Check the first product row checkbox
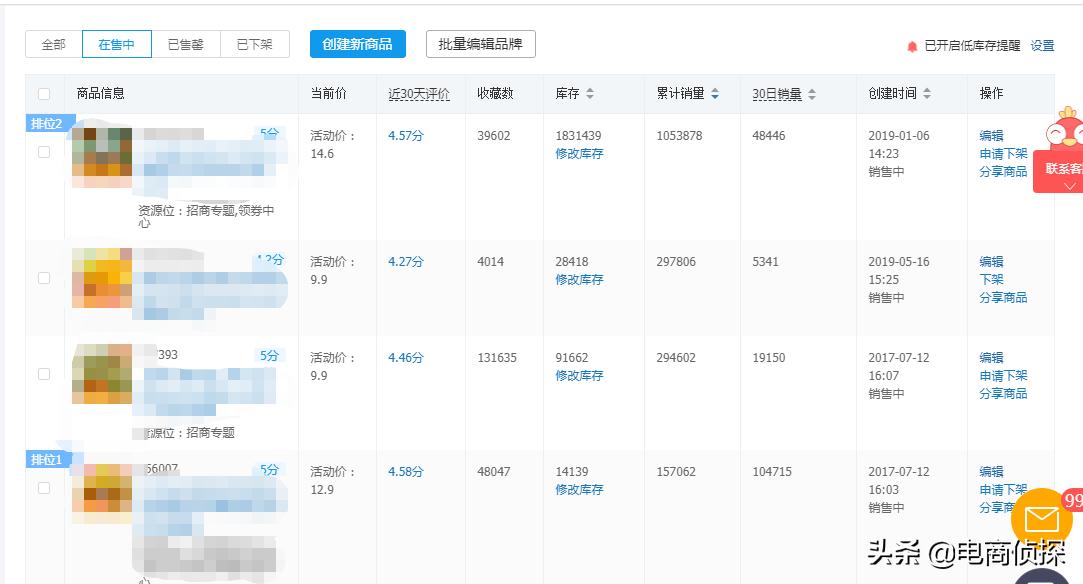Screen dimensions: 1083x584 tap(44, 152)
